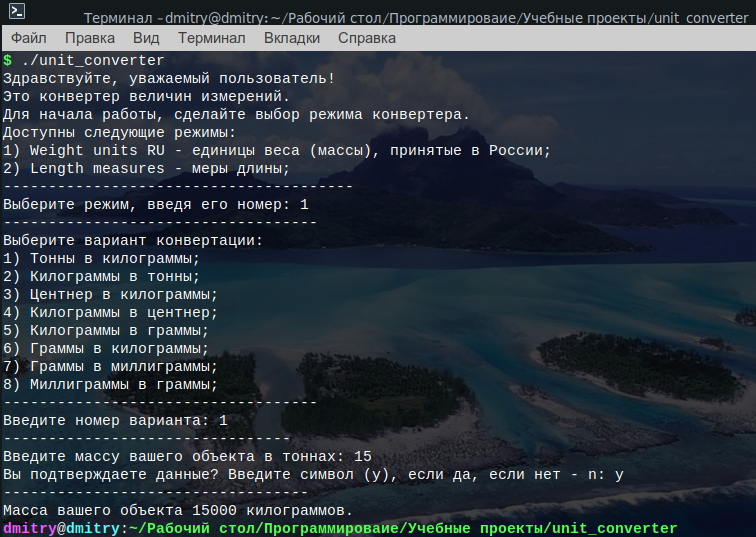Open the Вид menu
Viewport: 756px width, 537px height.
(x=146, y=38)
